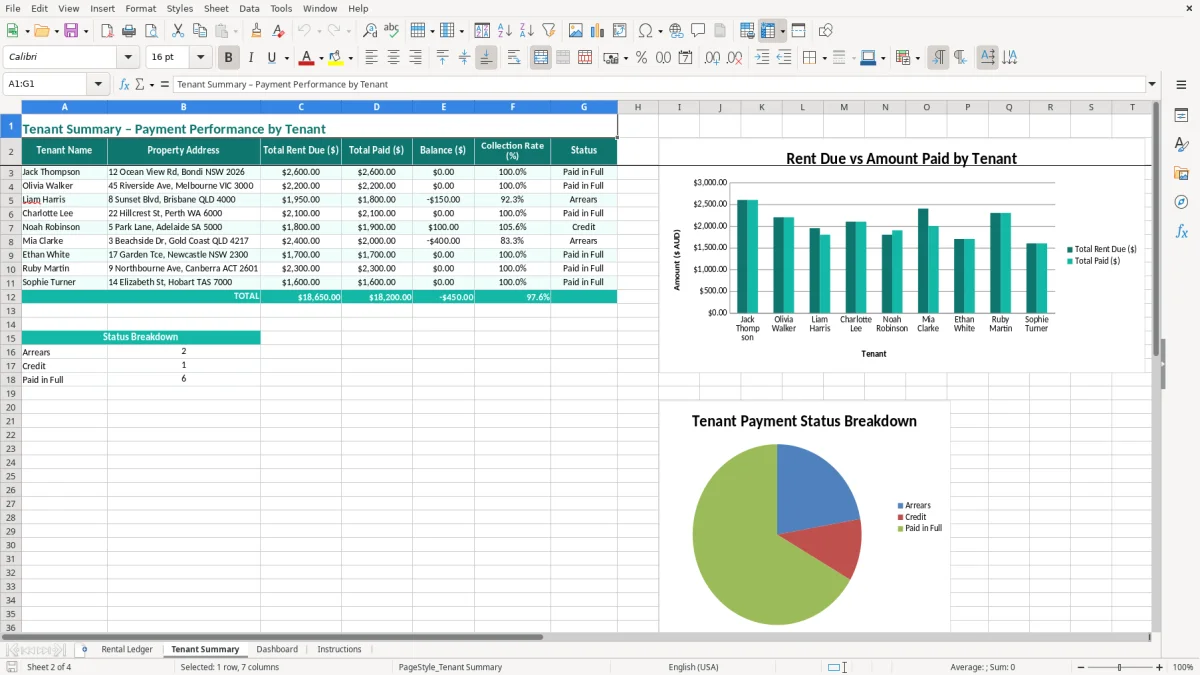This screenshot has height=675, width=1200.
Task: Switch to the Instructions sheet tab
Action: [339, 649]
